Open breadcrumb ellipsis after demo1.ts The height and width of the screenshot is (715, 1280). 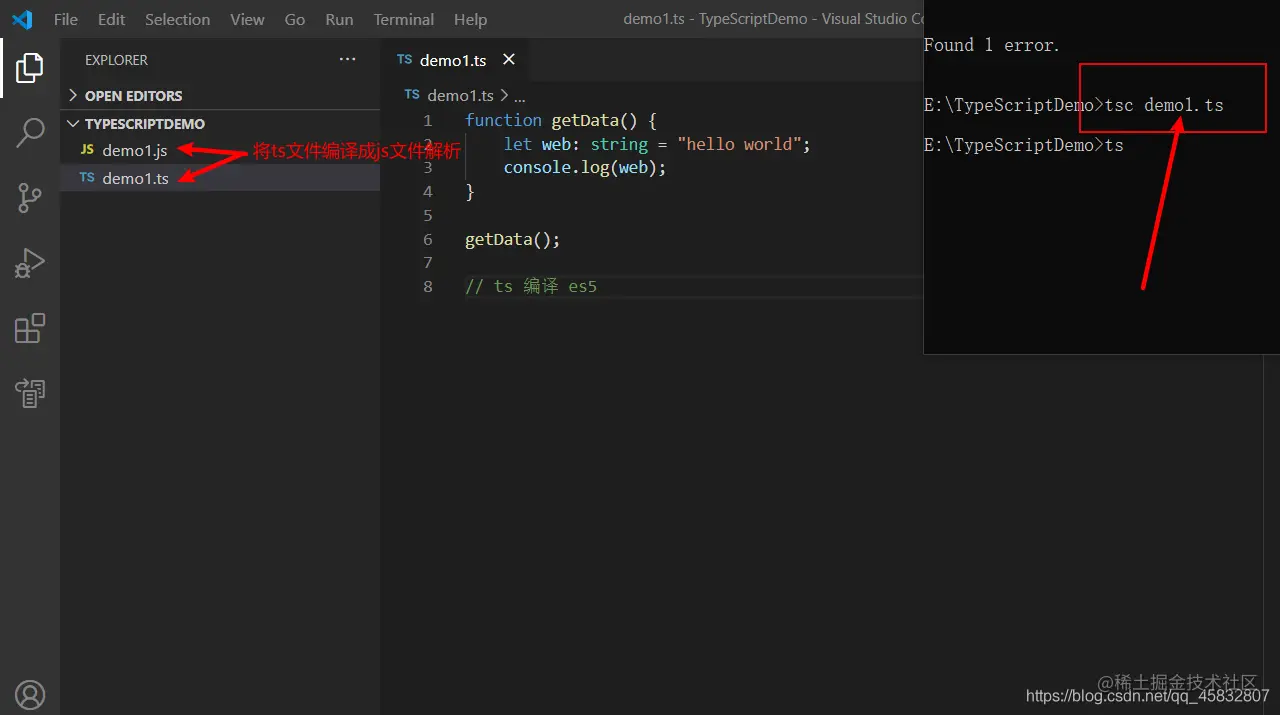pyautogui.click(x=519, y=96)
